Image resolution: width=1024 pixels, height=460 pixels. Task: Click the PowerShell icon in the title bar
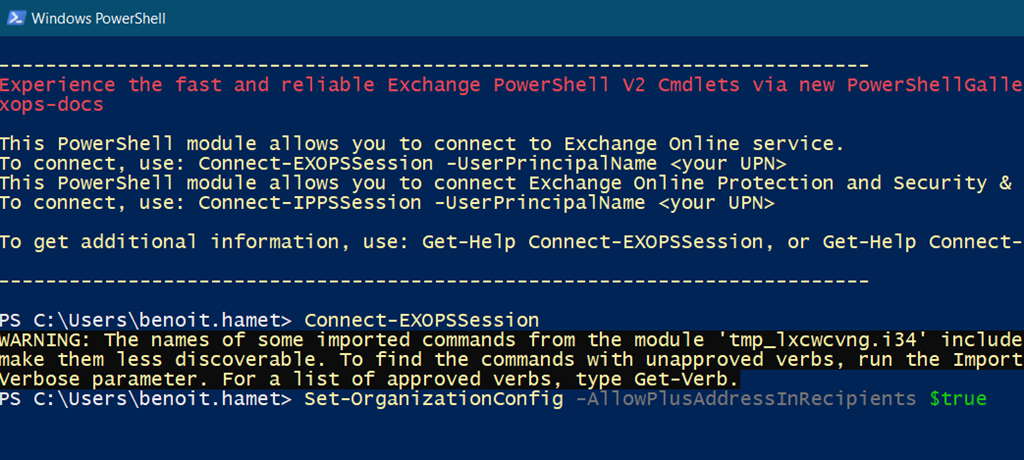(x=16, y=18)
